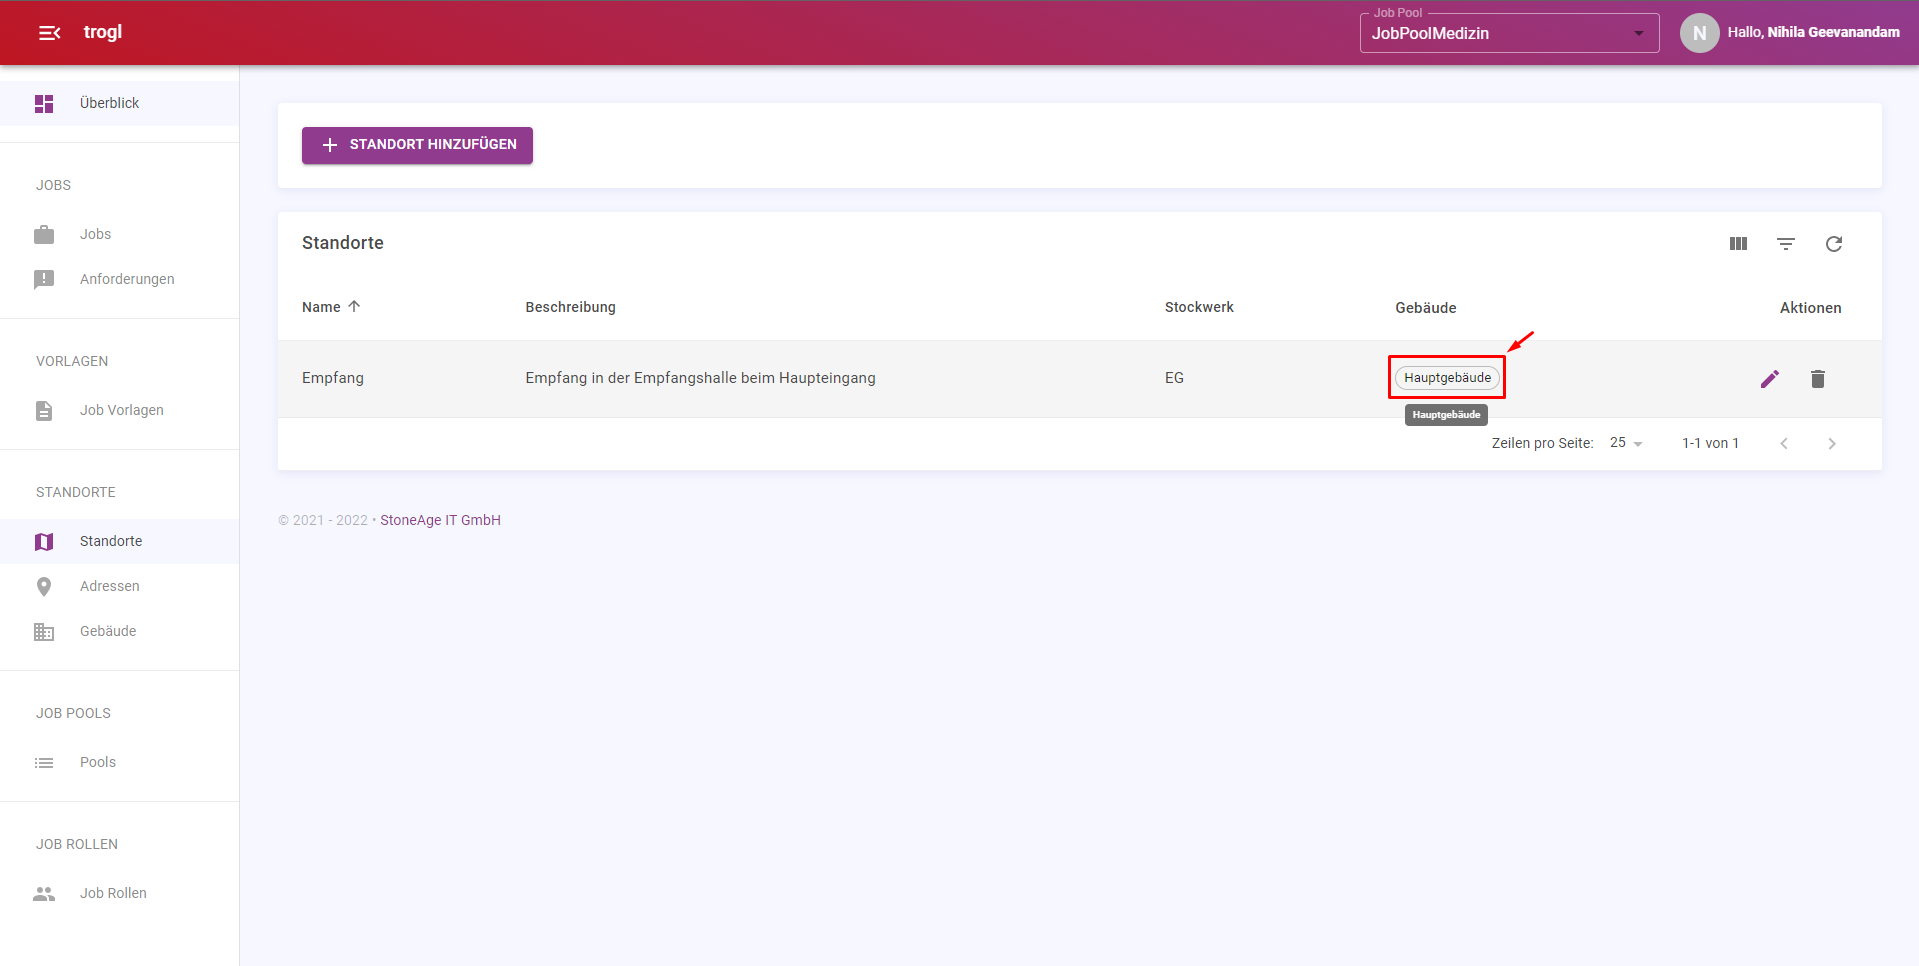Open Anforderungen in the sidebar
Viewport: 1919px width, 966px height.
point(119,280)
